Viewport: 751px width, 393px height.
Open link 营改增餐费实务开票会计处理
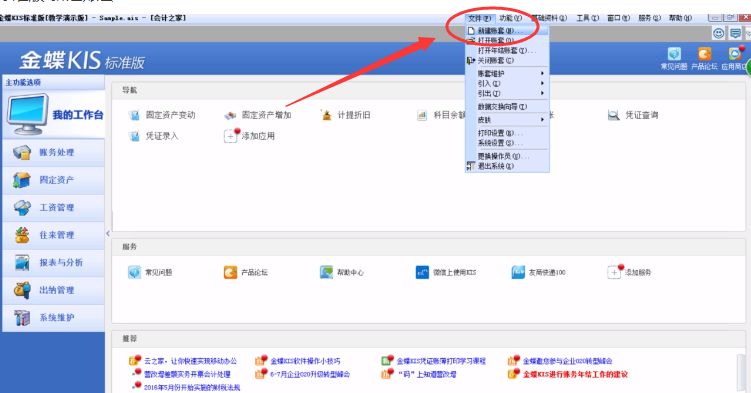(187, 374)
